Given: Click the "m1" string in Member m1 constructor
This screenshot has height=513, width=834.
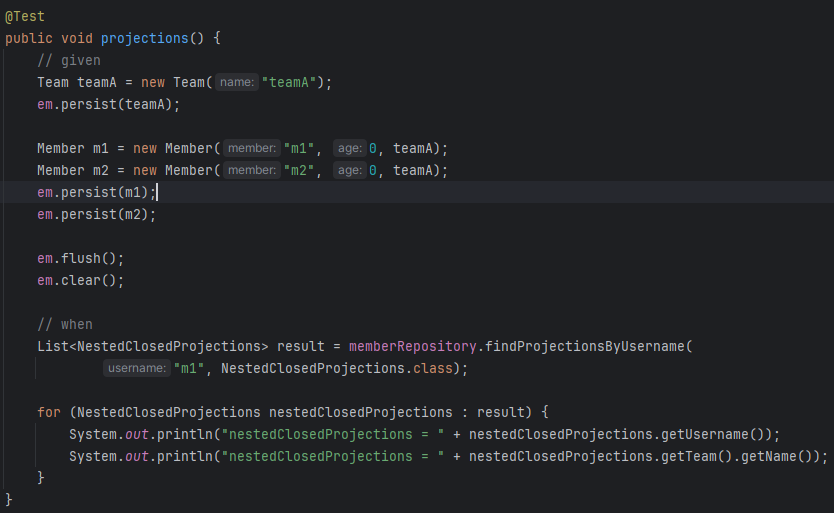Looking at the screenshot, I should click(299, 148).
